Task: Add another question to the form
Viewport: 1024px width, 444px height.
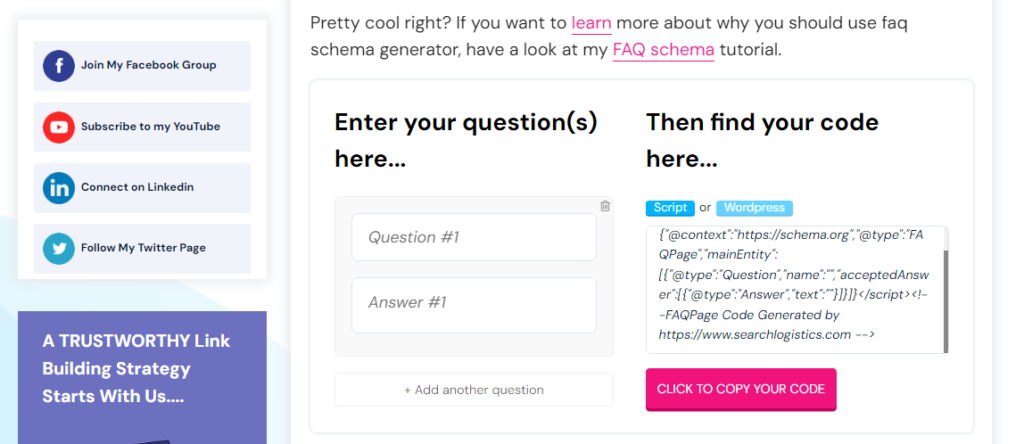Action: (x=474, y=390)
